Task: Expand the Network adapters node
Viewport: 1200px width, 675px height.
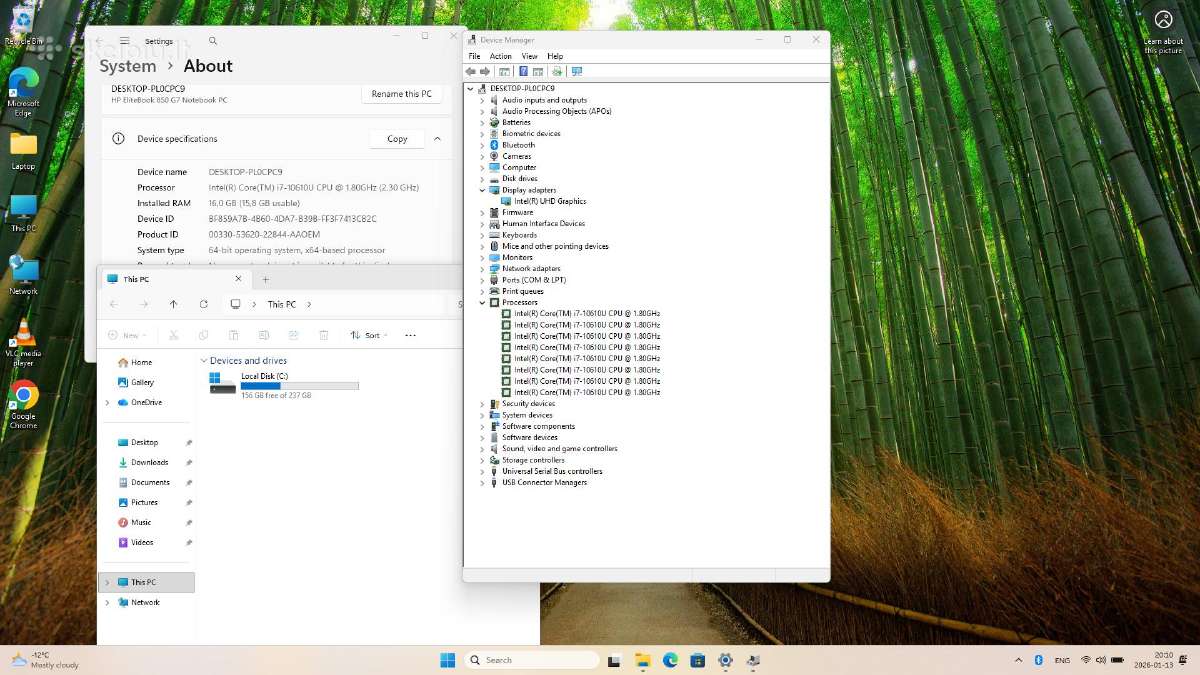Action: click(x=482, y=268)
